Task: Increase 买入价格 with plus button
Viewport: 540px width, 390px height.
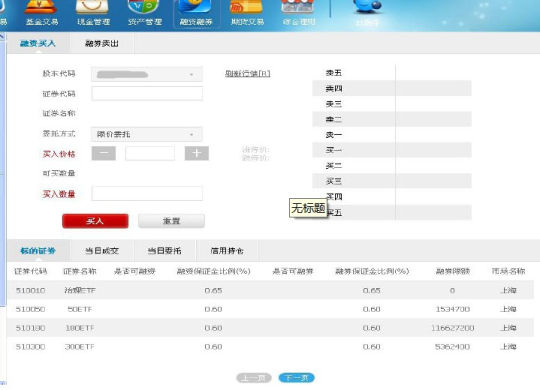Action: click(x=197, y=153)
